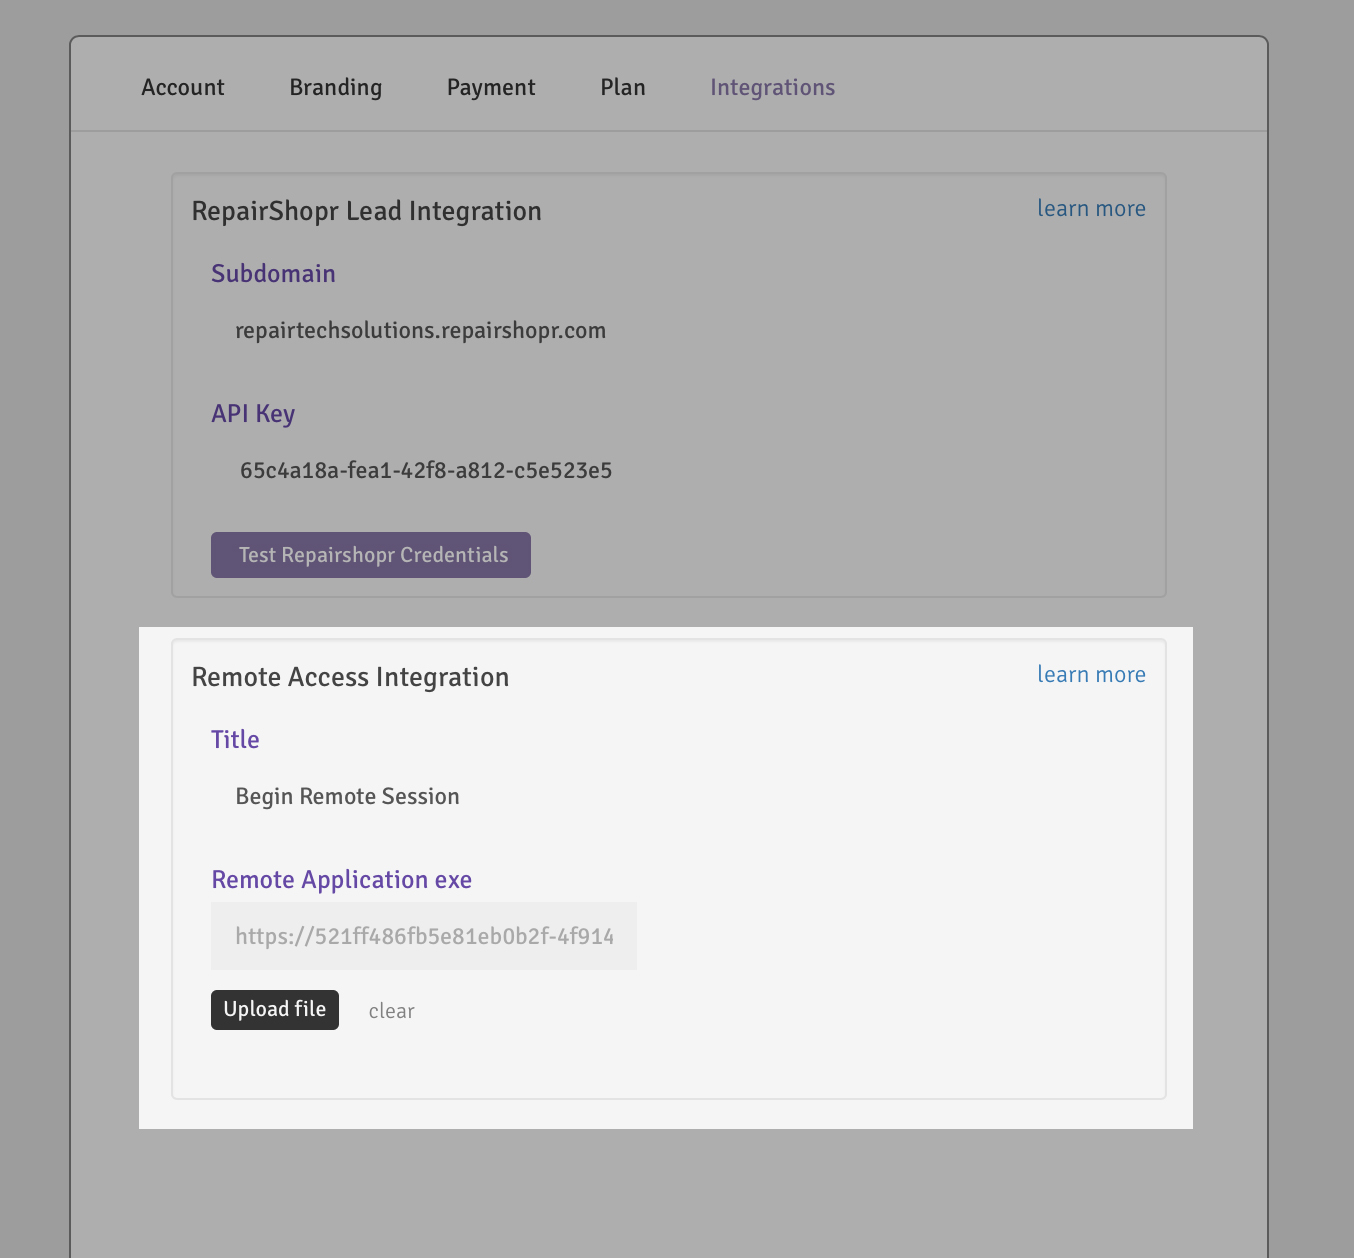Screen dimensions: 1354x1258
Task: Click the Title label
Action: coord(235,740)
